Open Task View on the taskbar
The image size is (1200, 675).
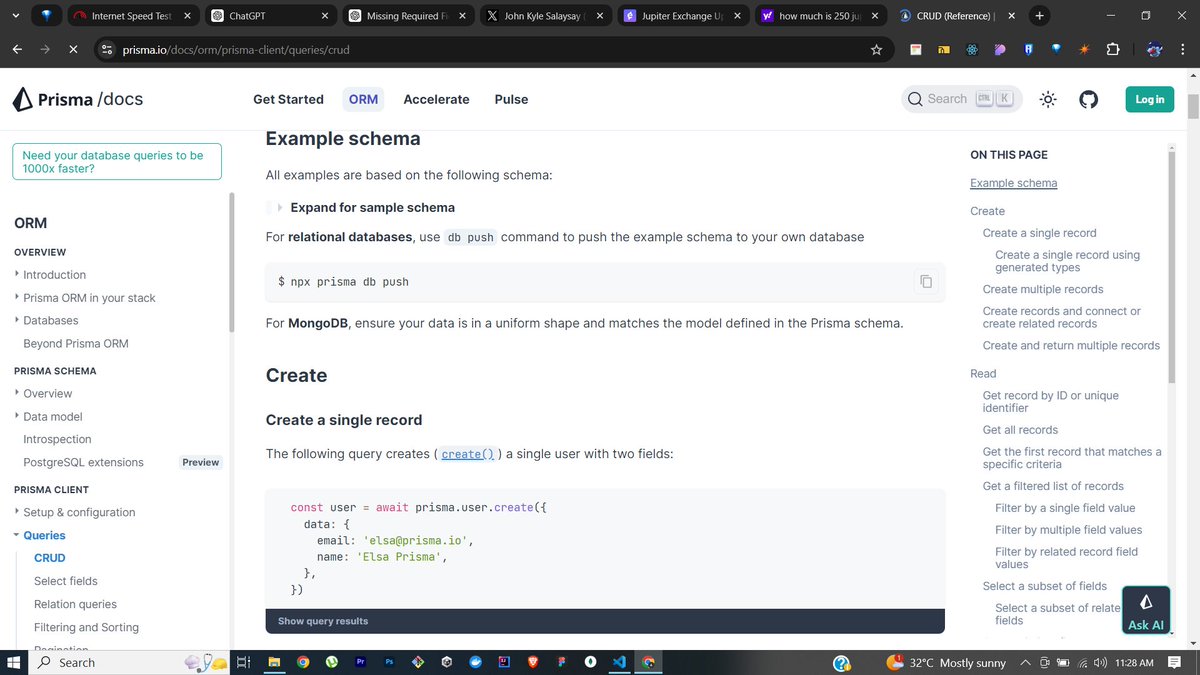point(242,662)
